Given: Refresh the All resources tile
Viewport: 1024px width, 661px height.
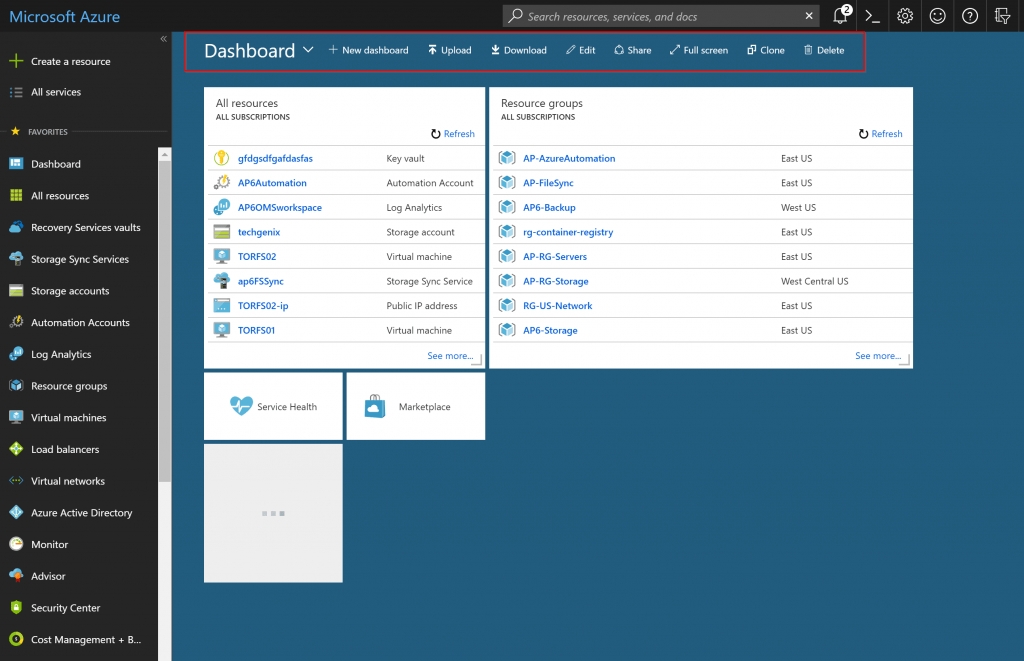Looking at the screenshot, I should pyautogui.click(x=453, y=133).
